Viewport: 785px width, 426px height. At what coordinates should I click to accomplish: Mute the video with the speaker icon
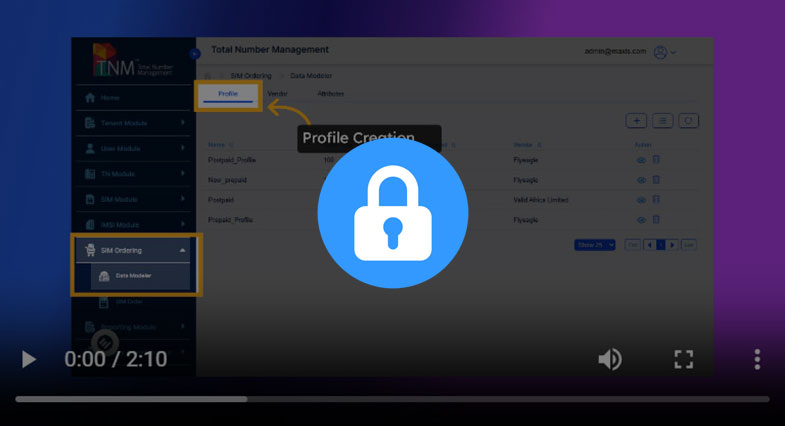[x=609, y=359]
